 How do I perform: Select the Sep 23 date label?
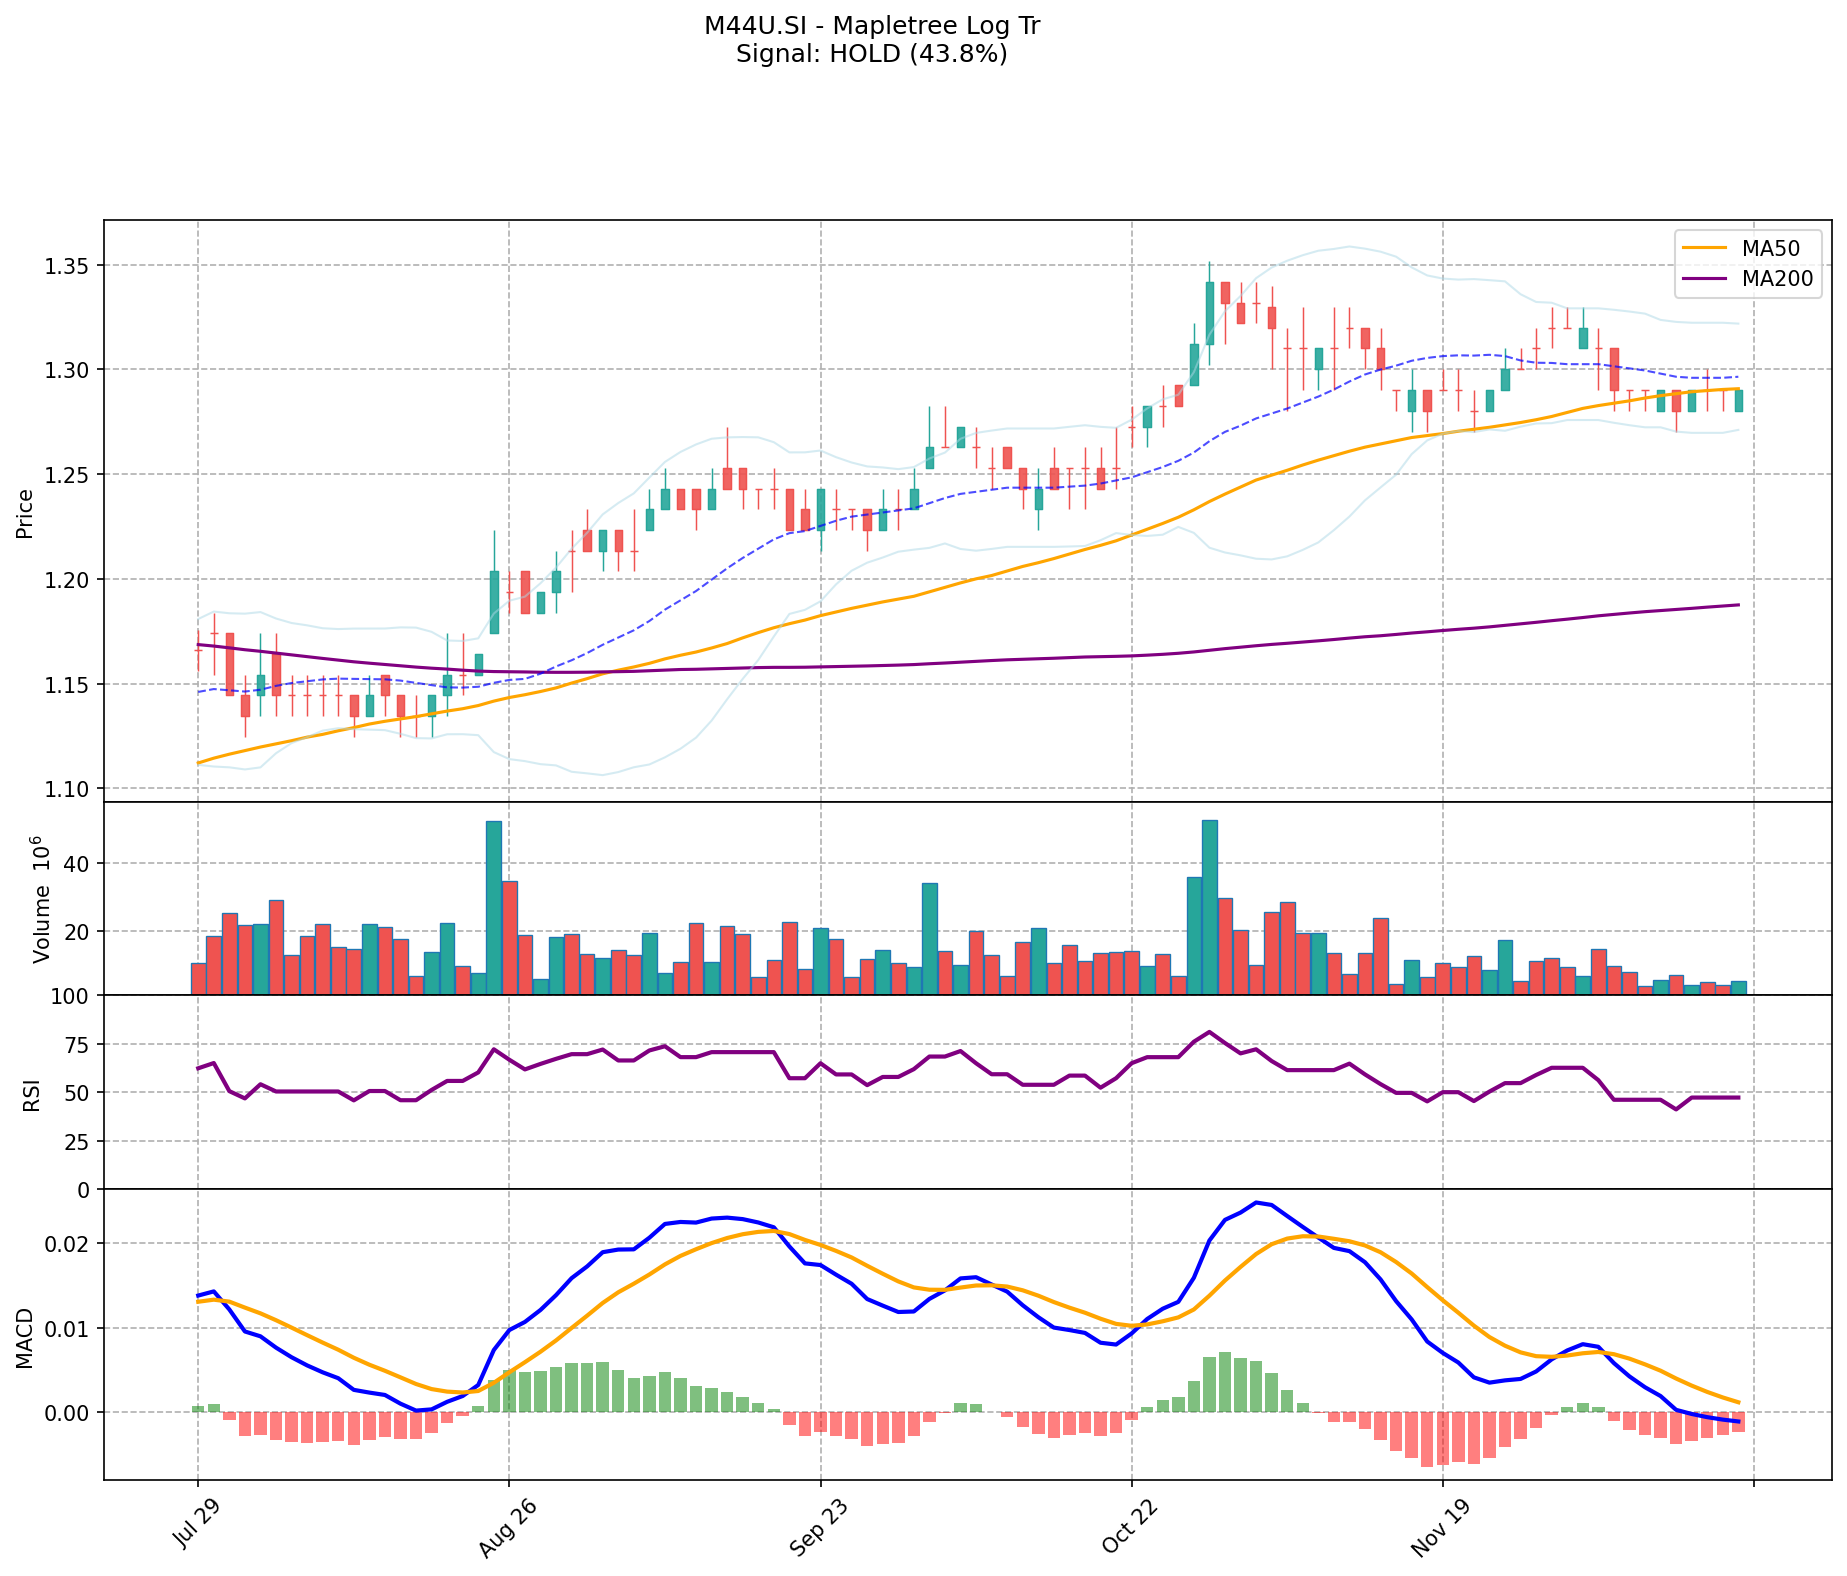pyautogui.click(x=817, y=1528)
